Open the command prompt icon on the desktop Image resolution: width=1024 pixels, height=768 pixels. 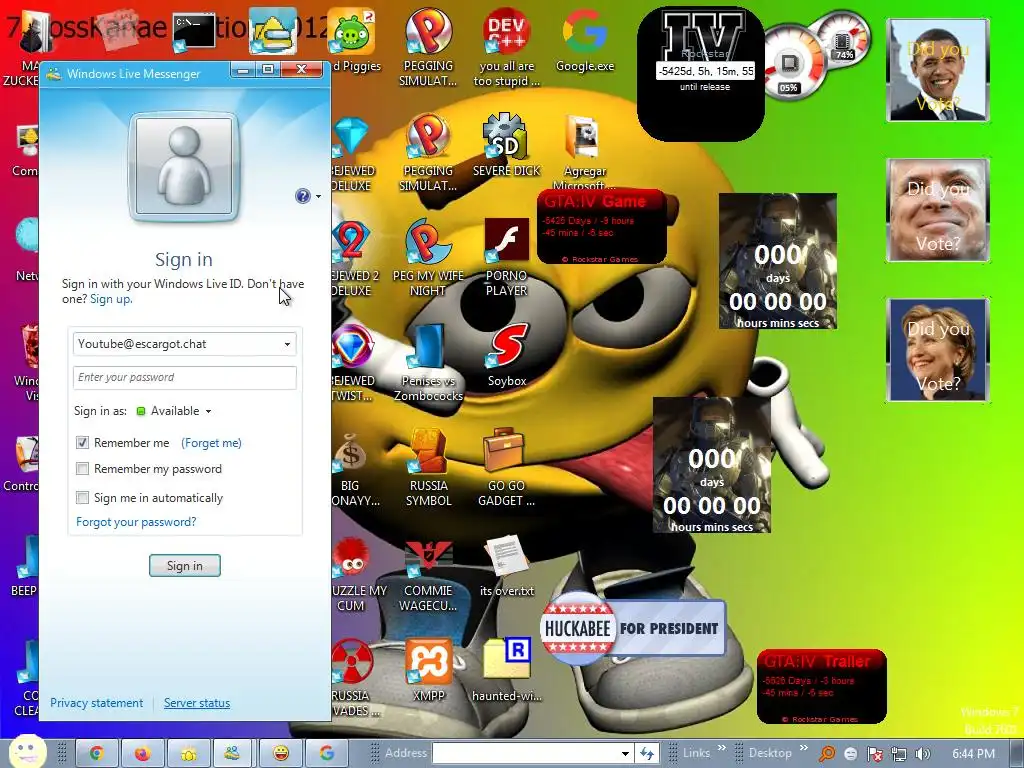195,31
